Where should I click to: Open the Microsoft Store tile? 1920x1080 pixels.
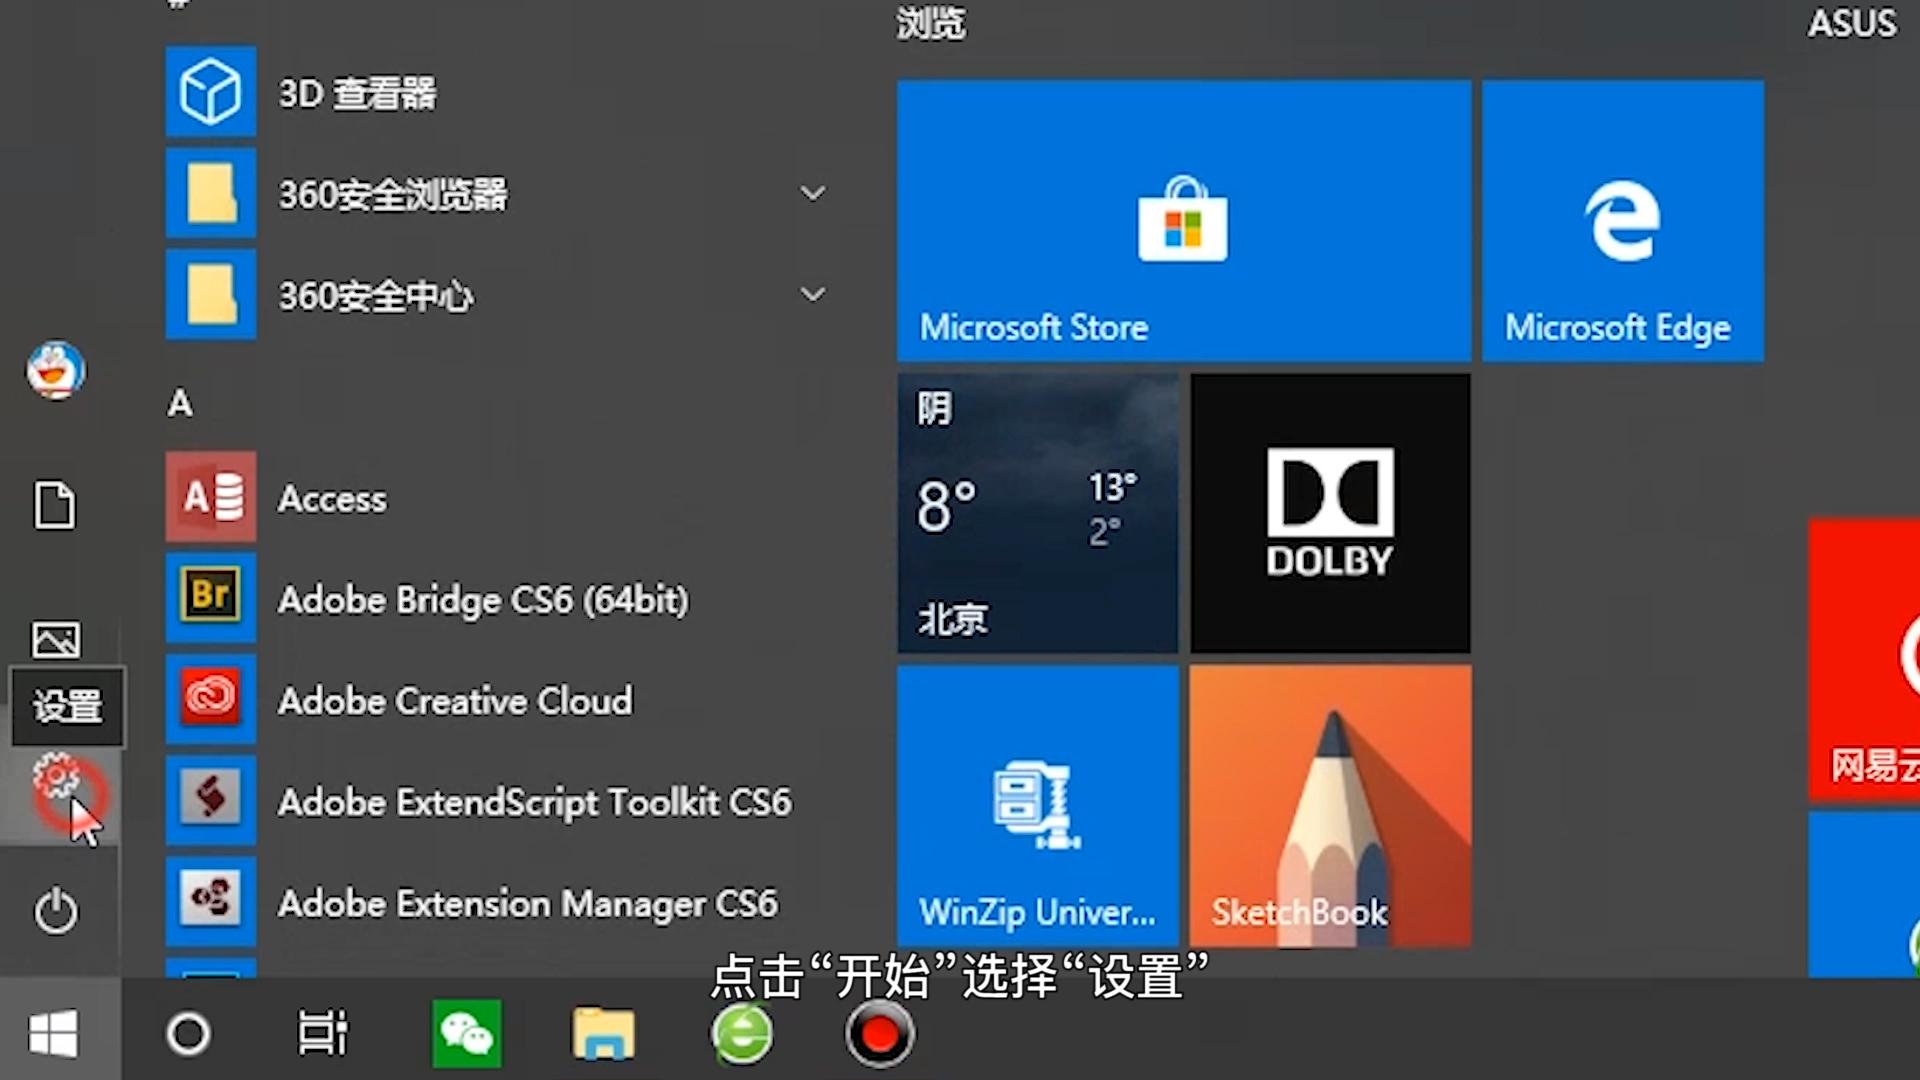pos(1183,221)
